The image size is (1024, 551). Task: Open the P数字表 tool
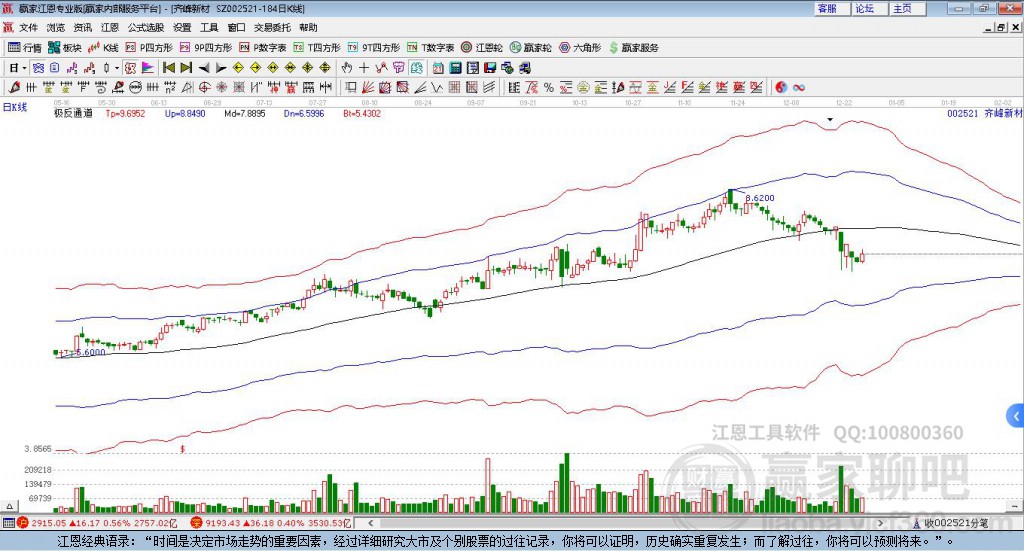click(x=263, y=48)
